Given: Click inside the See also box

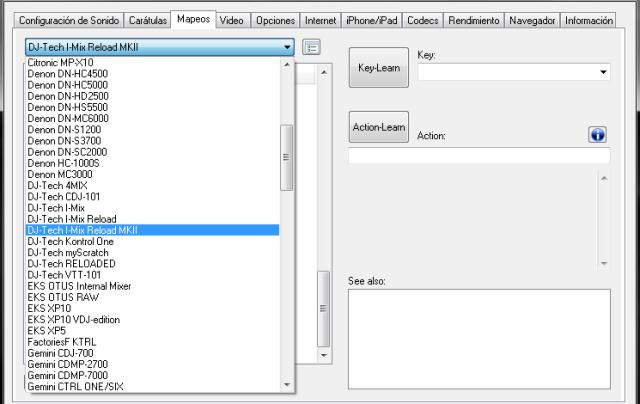Looking at the screenshot, I should (x=479, y=339).
